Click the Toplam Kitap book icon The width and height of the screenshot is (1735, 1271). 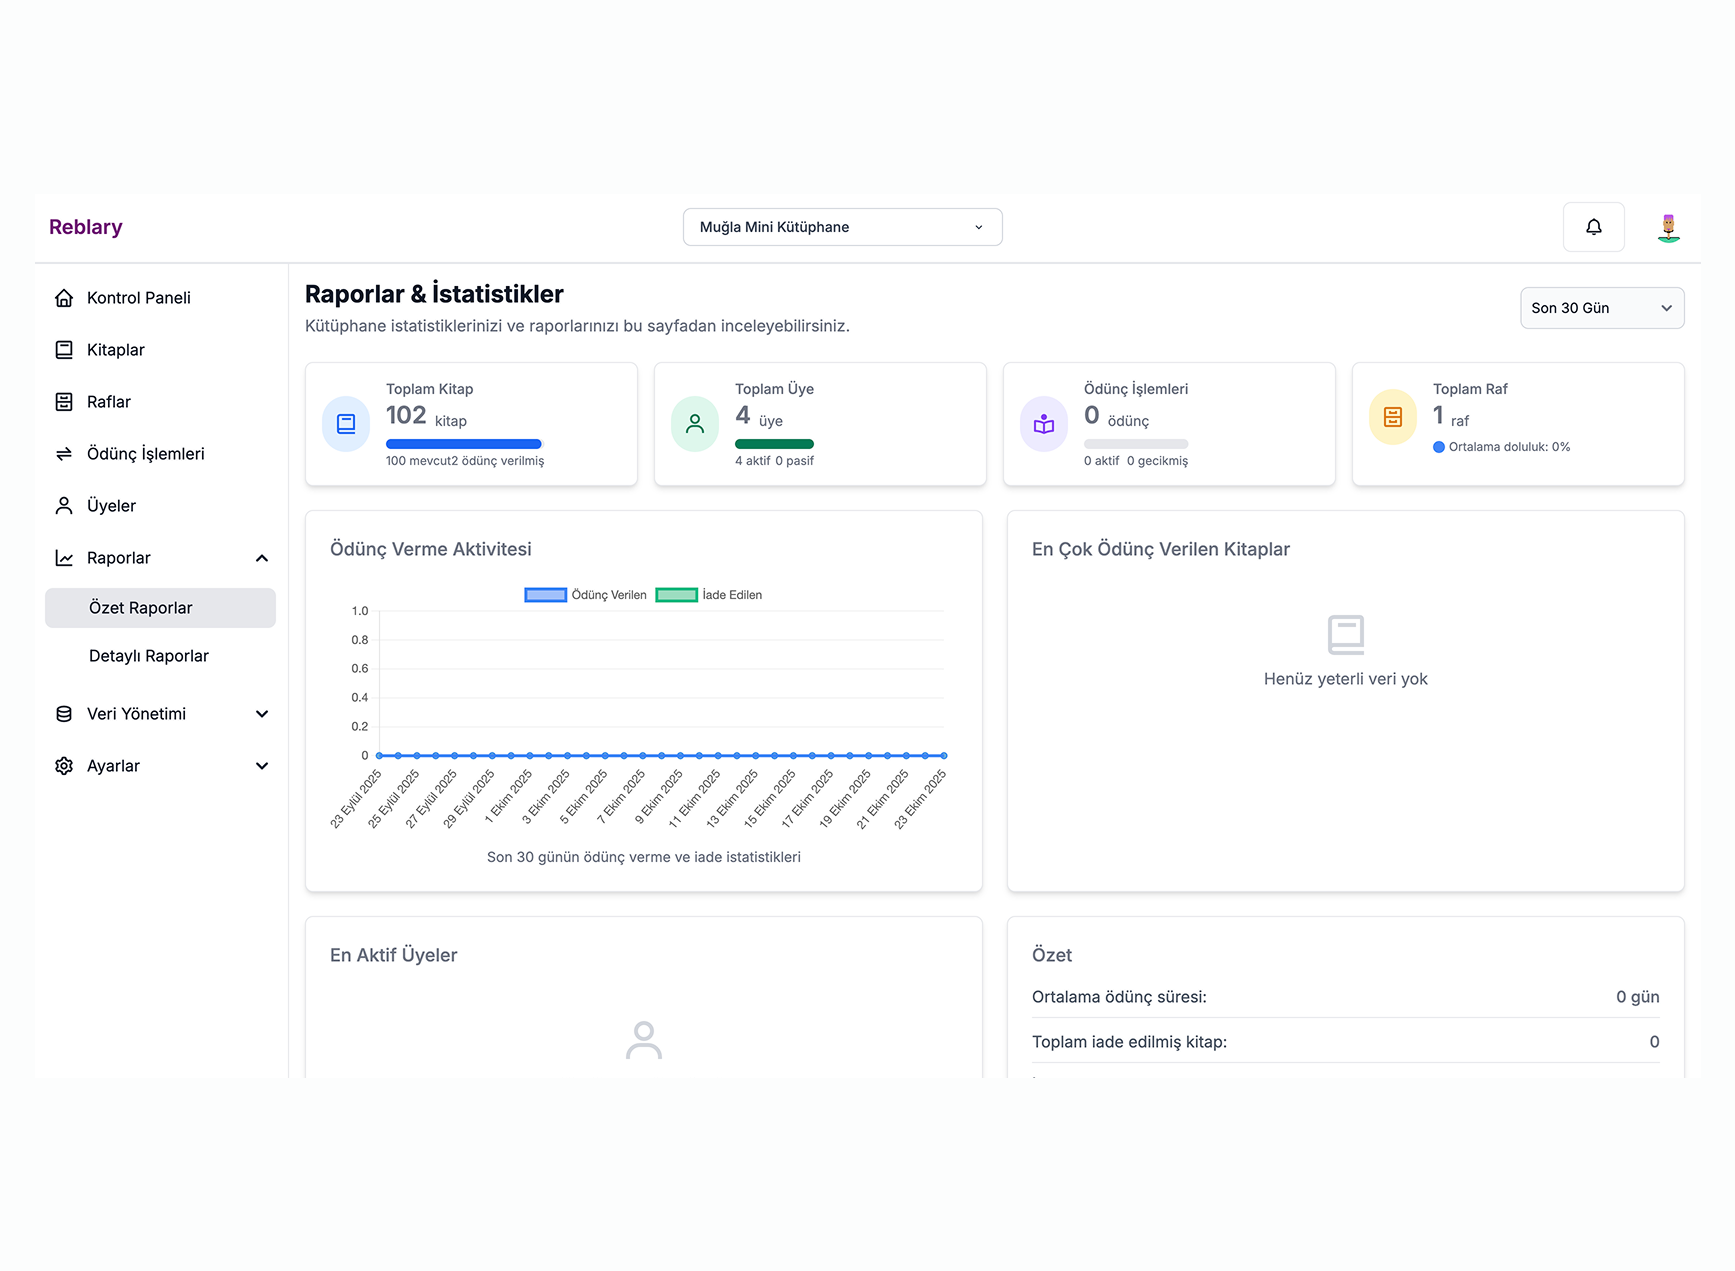click(x=346, y=424)
